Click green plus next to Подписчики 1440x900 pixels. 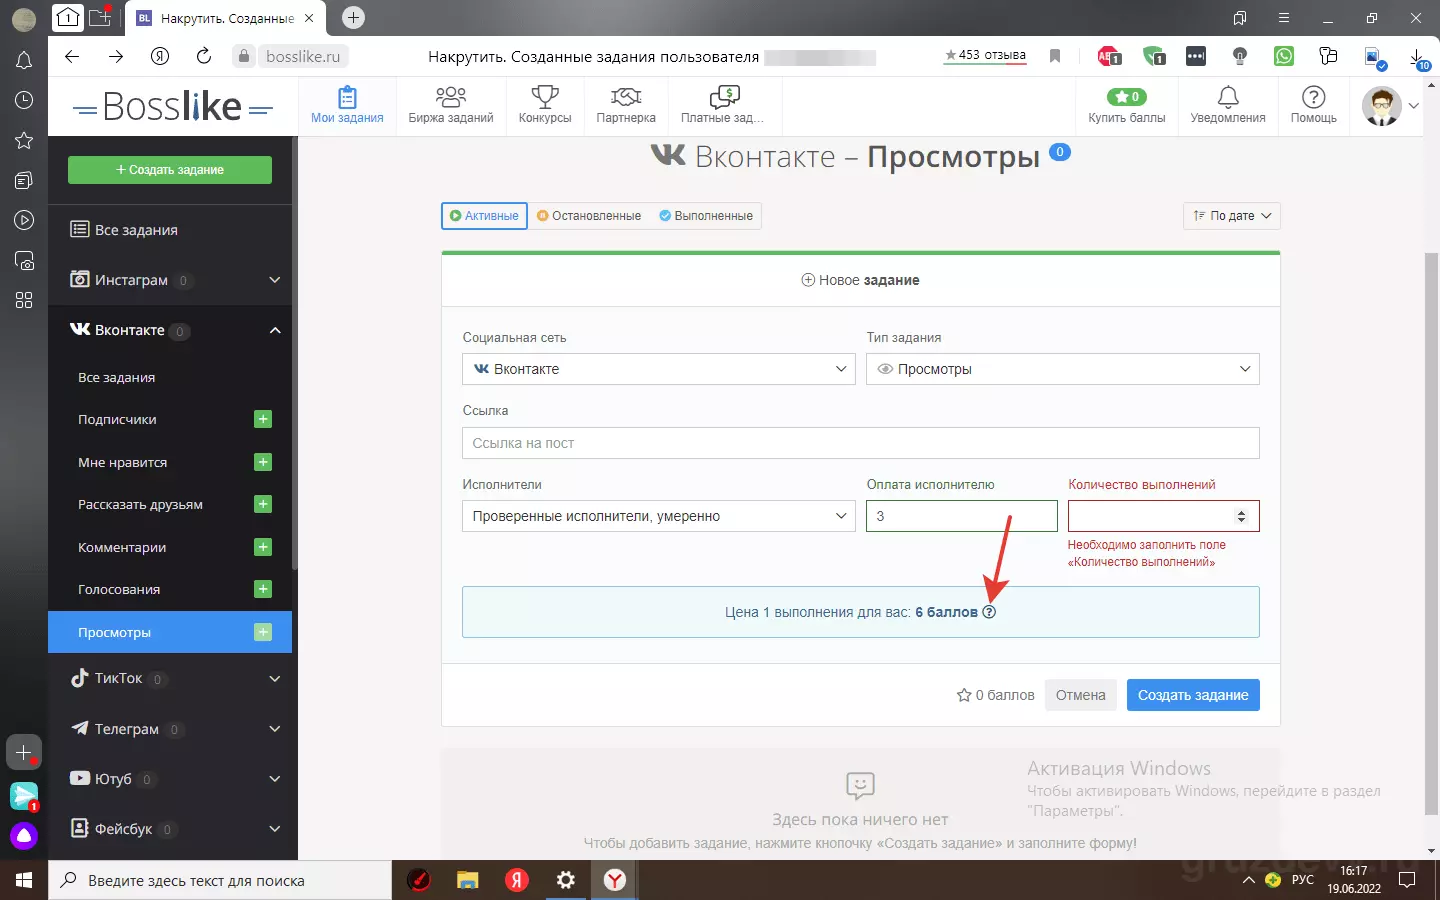(x=263, y=419)
